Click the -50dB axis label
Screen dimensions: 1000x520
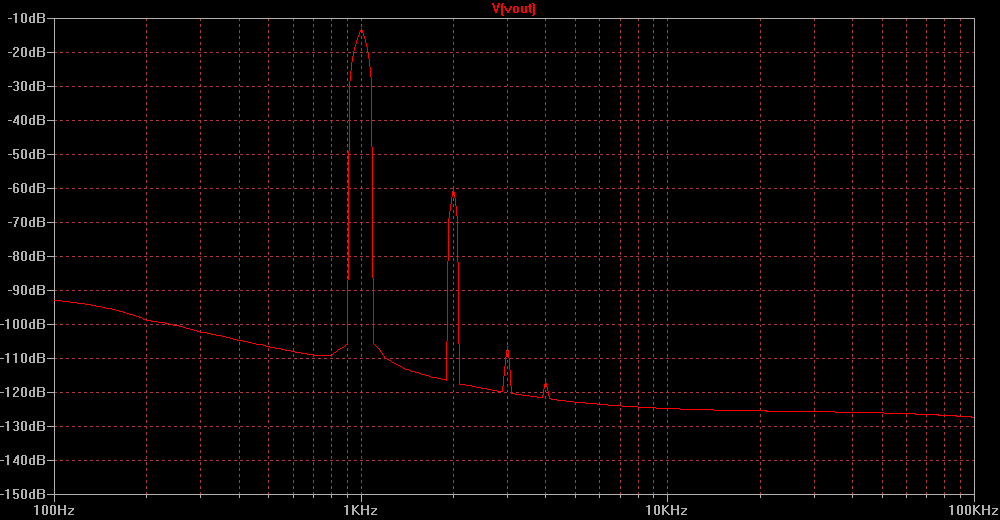click(26, 154)
